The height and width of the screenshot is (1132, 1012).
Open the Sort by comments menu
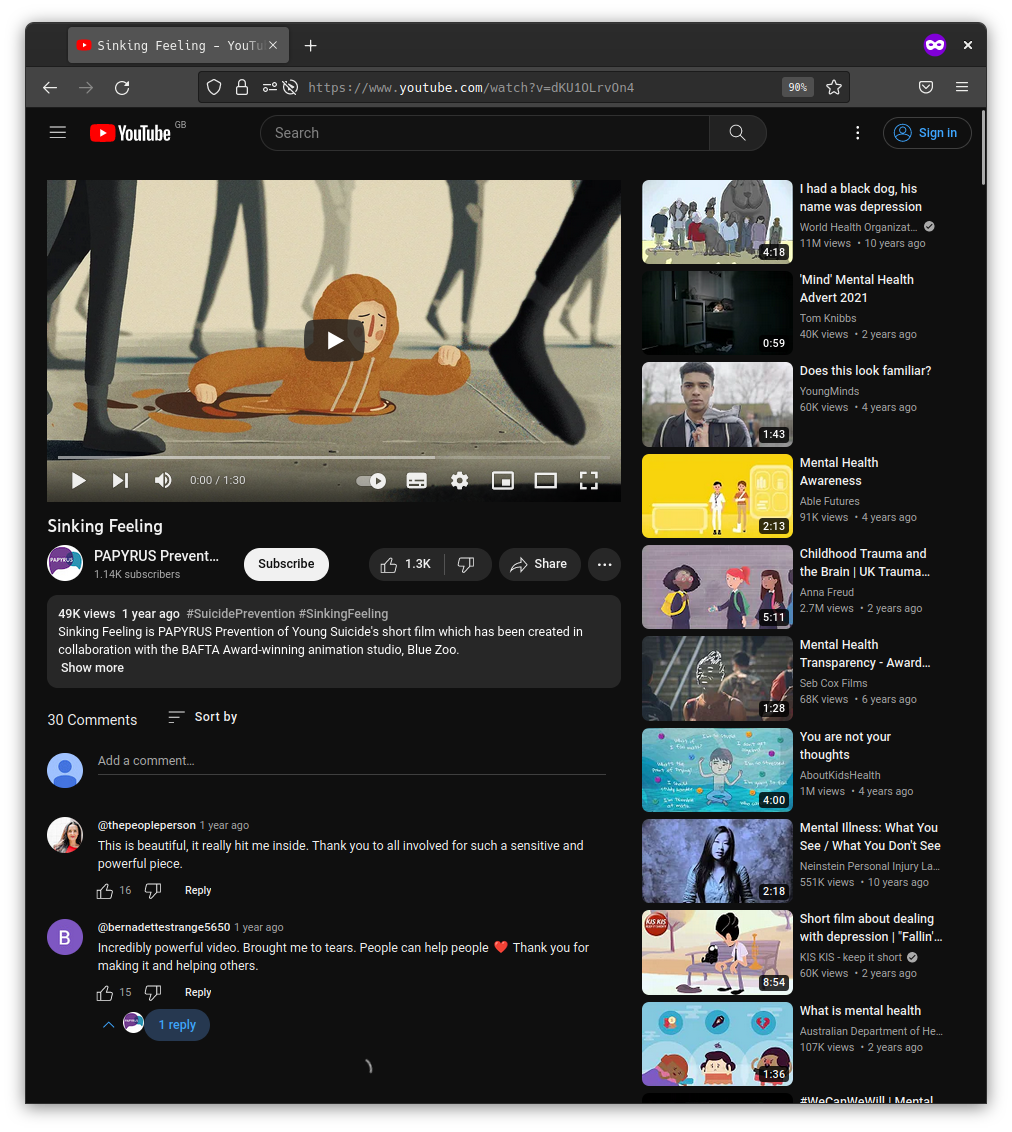click(x=203, y=717)
